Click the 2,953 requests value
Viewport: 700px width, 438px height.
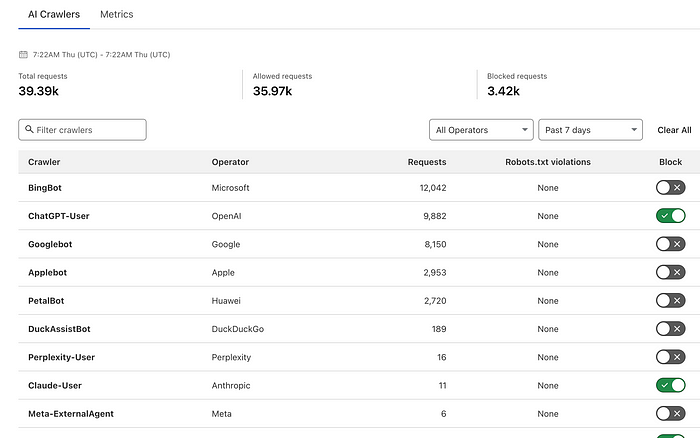(435, 272)
